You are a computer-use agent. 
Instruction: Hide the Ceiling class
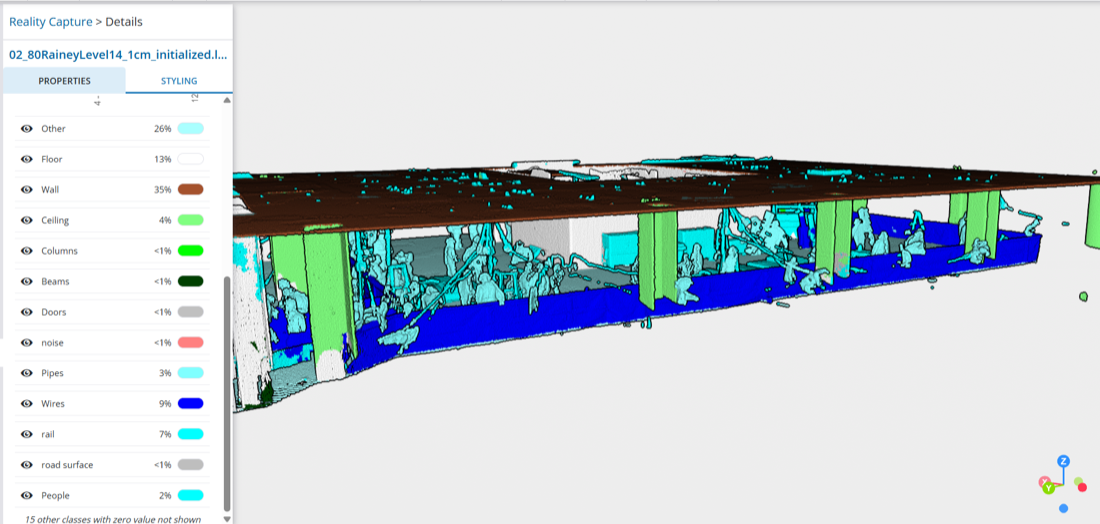coord(27,220)
